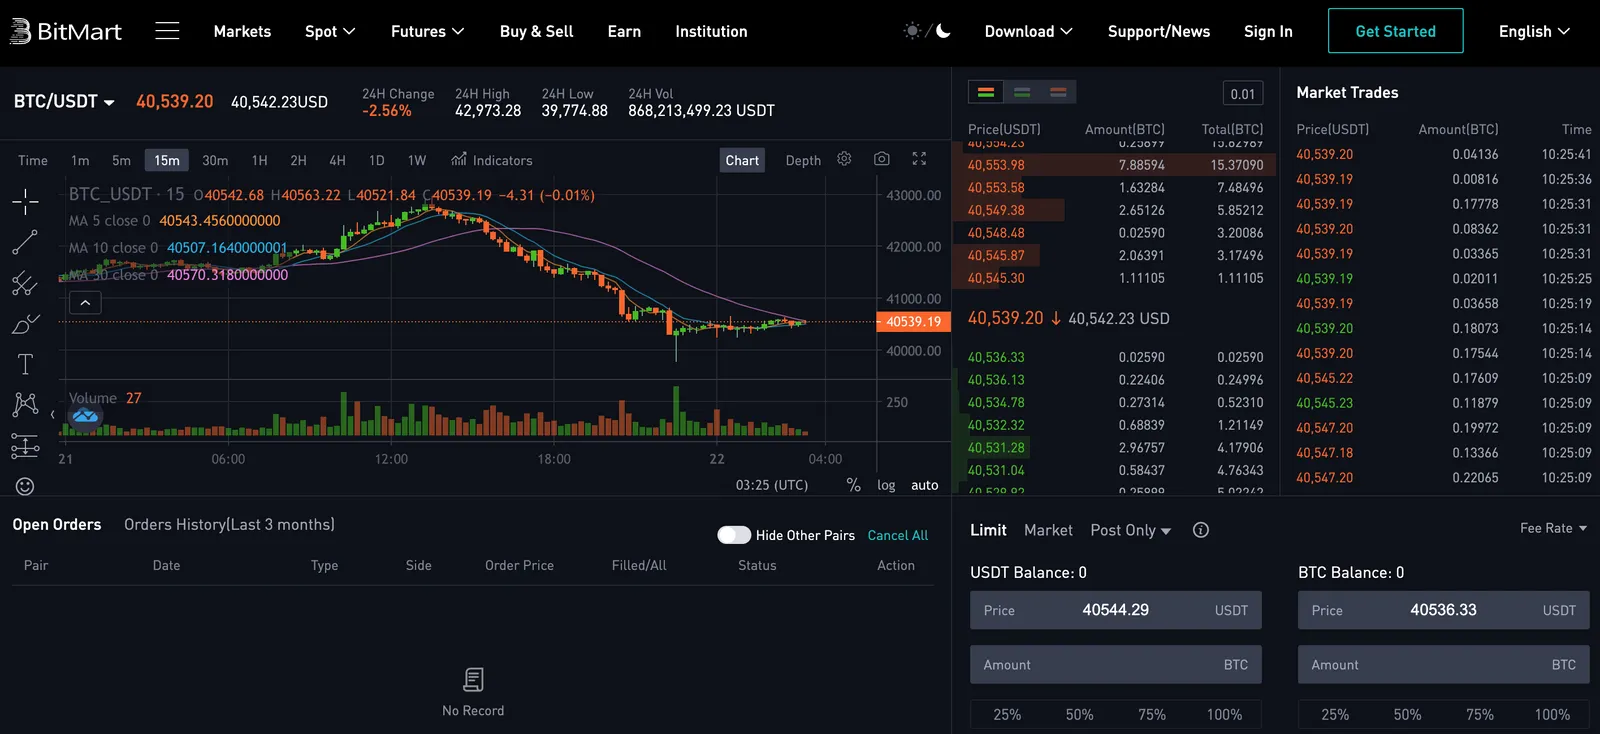The width and height of the screenshot is (1600, 734).
Task: Click the 03:25 (UTC) clock
Action: pyautogui.click(x=772, y=485)
